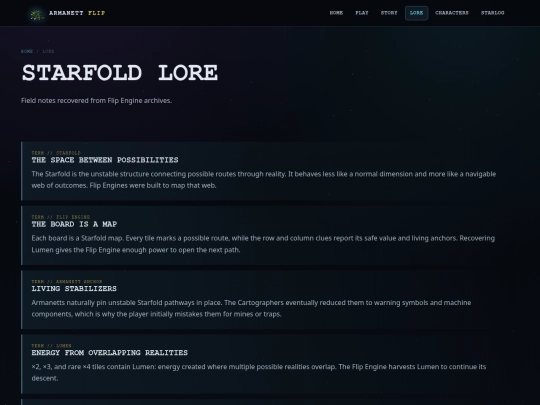Click the Lore breadcrumb text

(x=48, y=51)
